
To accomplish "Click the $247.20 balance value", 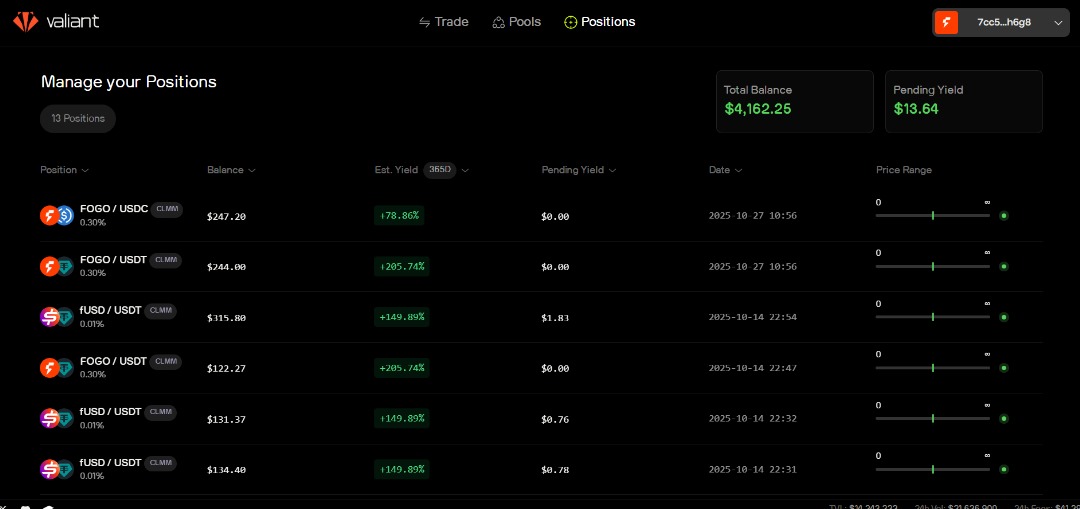I will (226, 216).
